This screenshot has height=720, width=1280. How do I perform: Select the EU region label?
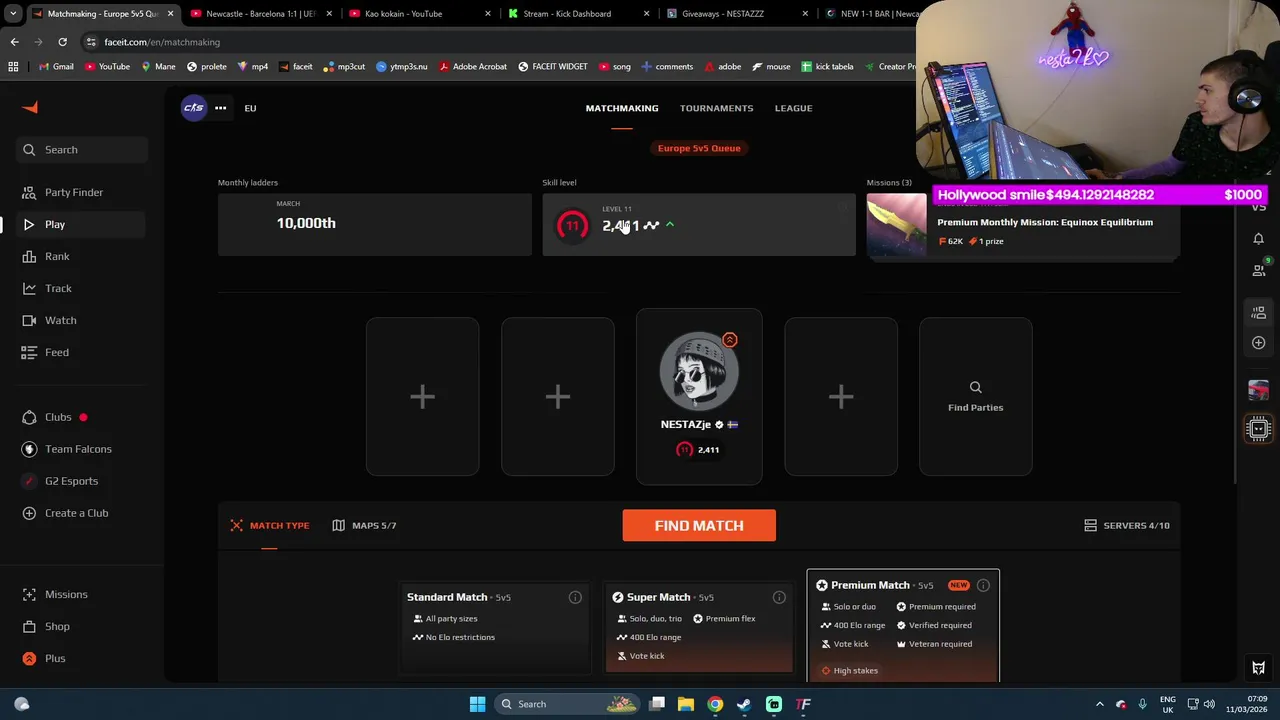[250, 108]
